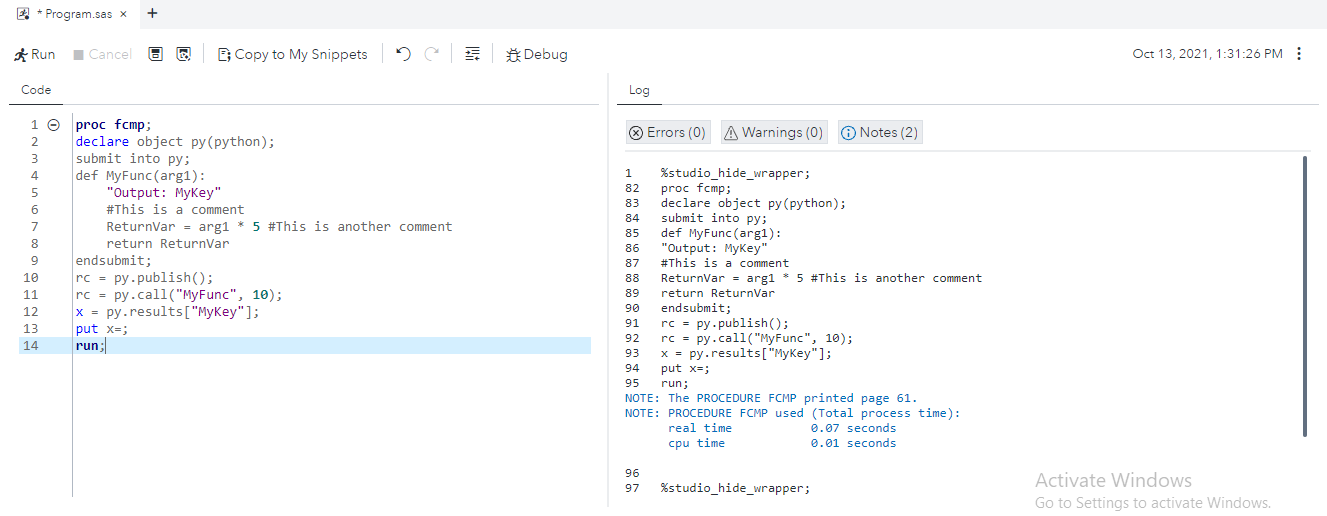Viewport: 1327px width, 516px height.
Task: Select the Program.sas file tab
Action: coord(72,14)
